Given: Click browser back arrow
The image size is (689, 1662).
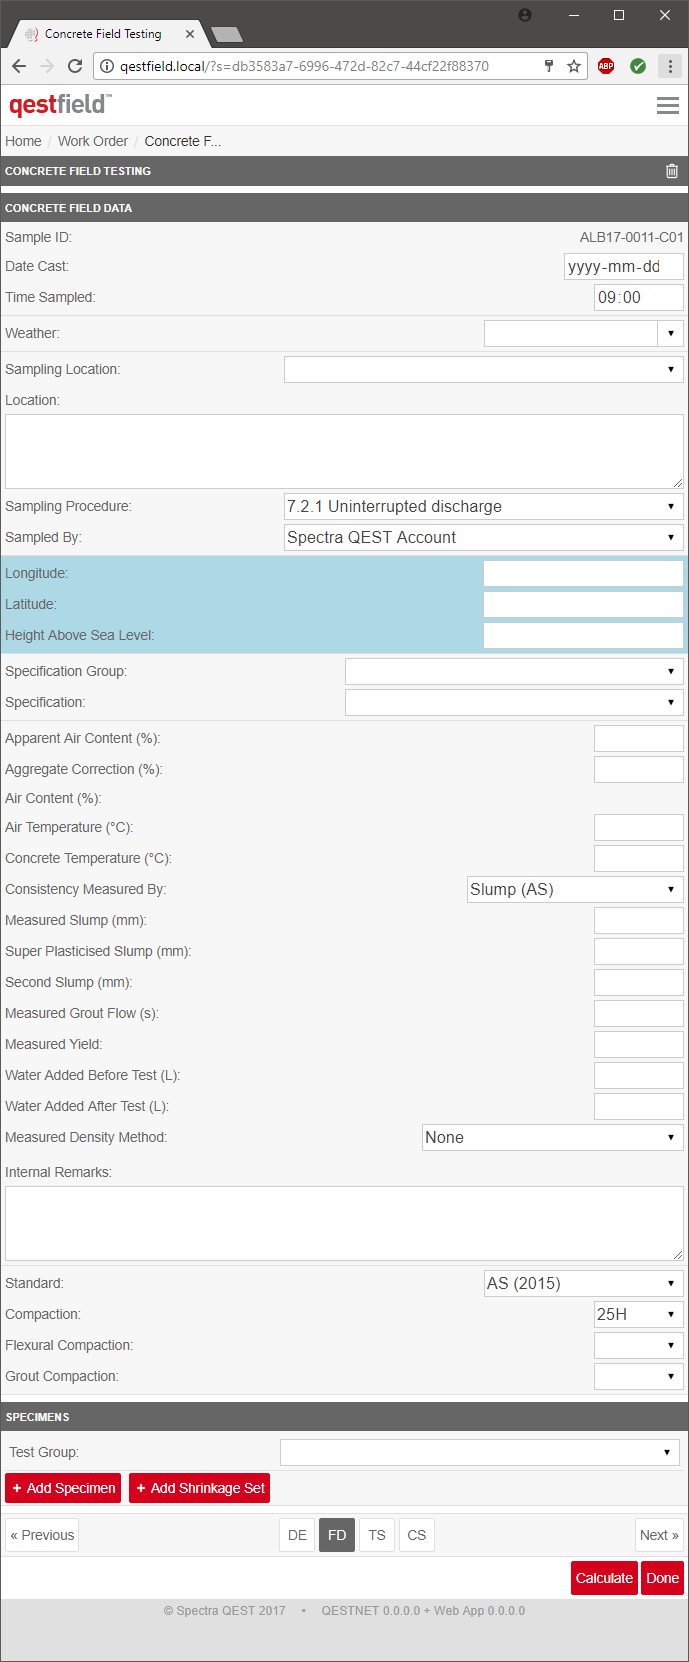Looking at the screenshot, I should tap(19, 66).
